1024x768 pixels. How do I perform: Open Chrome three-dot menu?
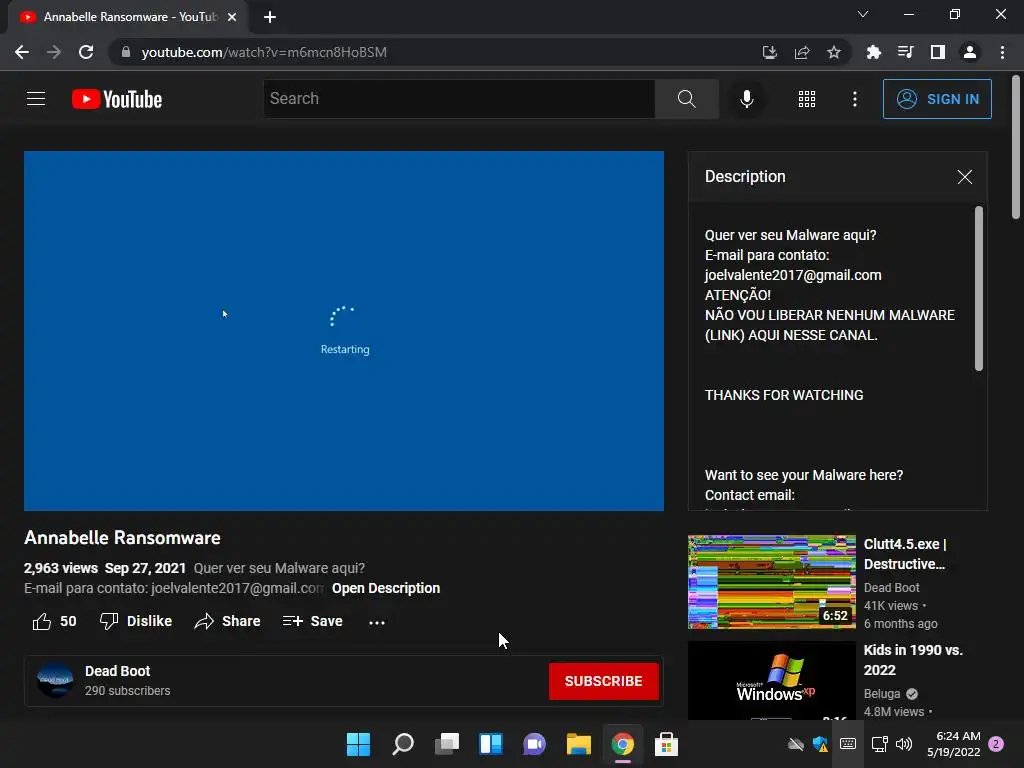1002,52
